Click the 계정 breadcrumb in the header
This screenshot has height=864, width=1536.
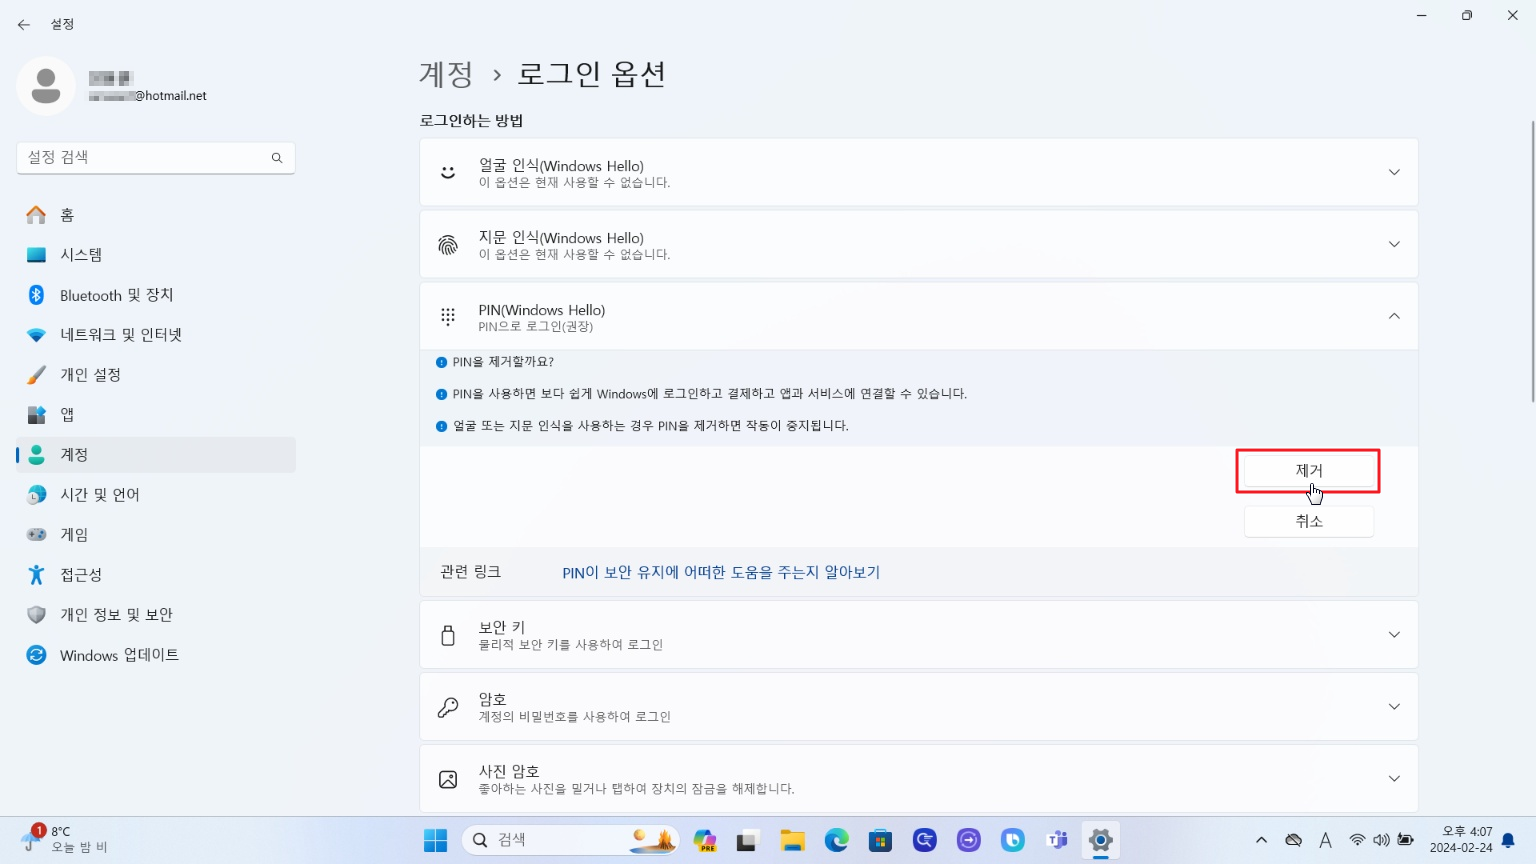pyautogui.click(x=444, y=73)
